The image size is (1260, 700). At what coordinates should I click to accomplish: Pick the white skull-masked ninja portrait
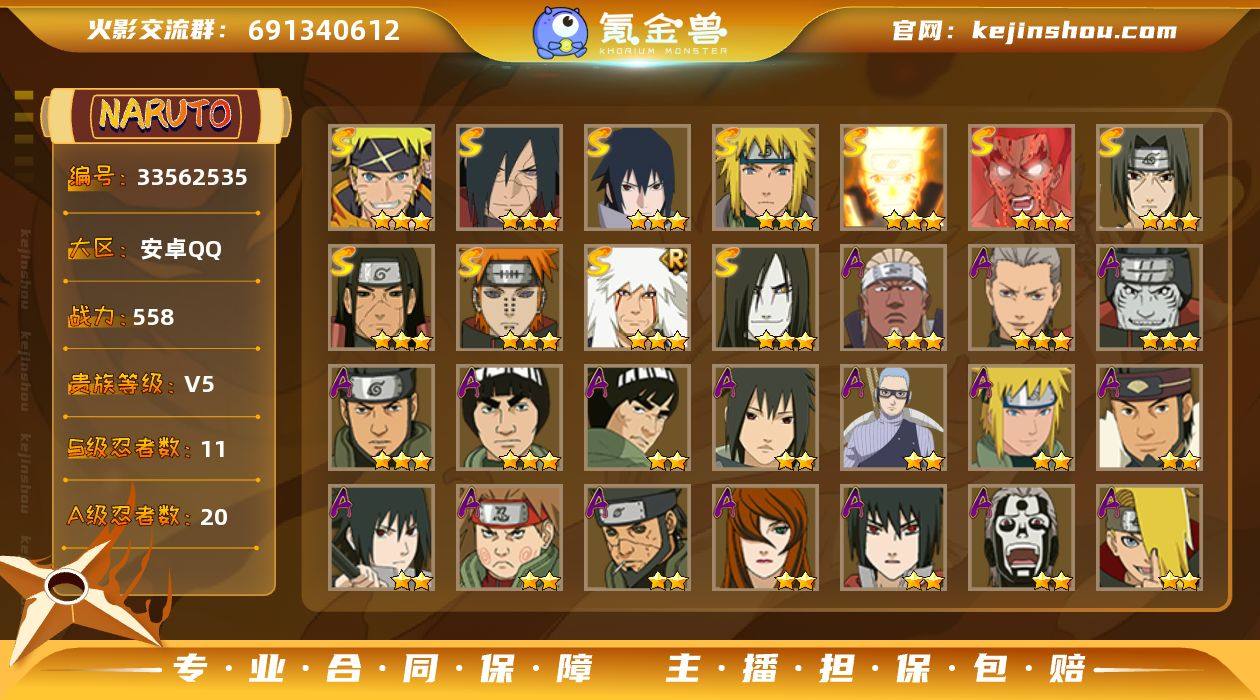[x=1021, y=538]
